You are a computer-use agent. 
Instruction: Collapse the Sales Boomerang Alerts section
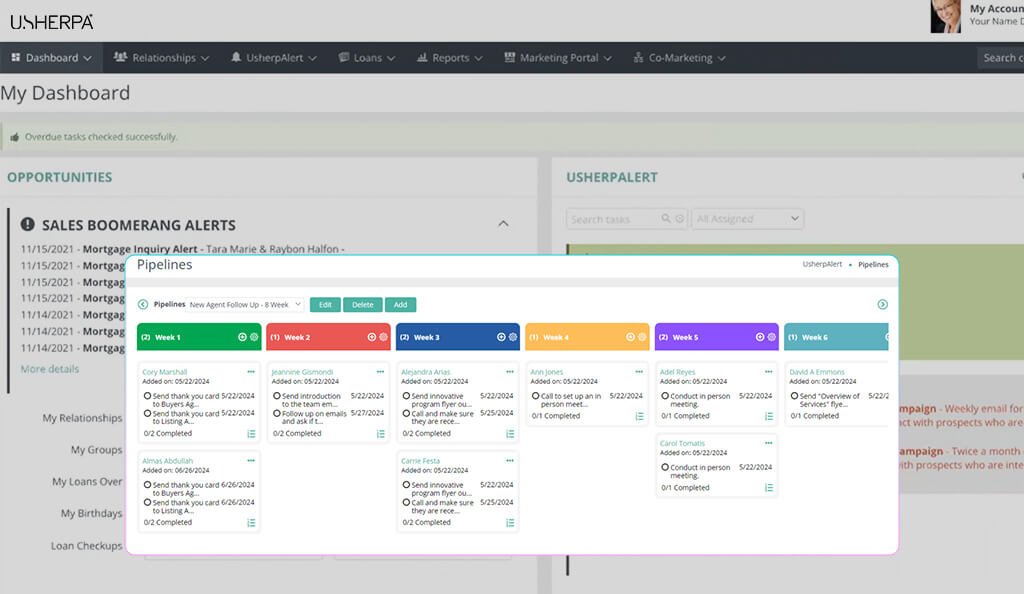click(x=502, y=223)
